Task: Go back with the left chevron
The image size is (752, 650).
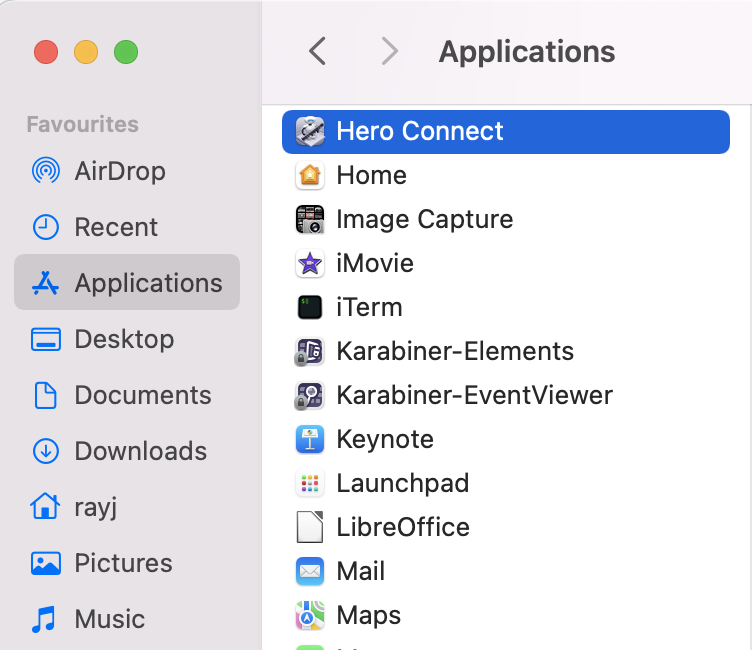Action: coord(317,51)
